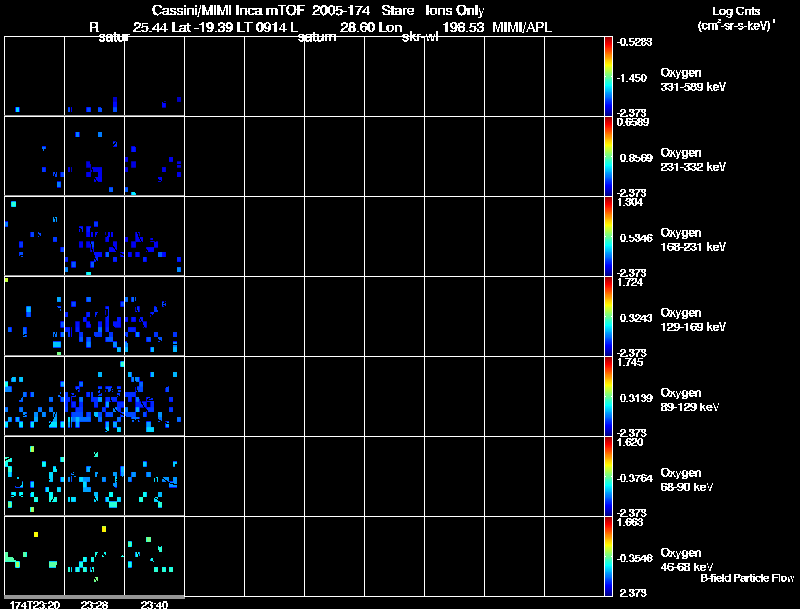
Task: Click the 1.663 colorbar maximum value
Action: (x=630, y=522)
